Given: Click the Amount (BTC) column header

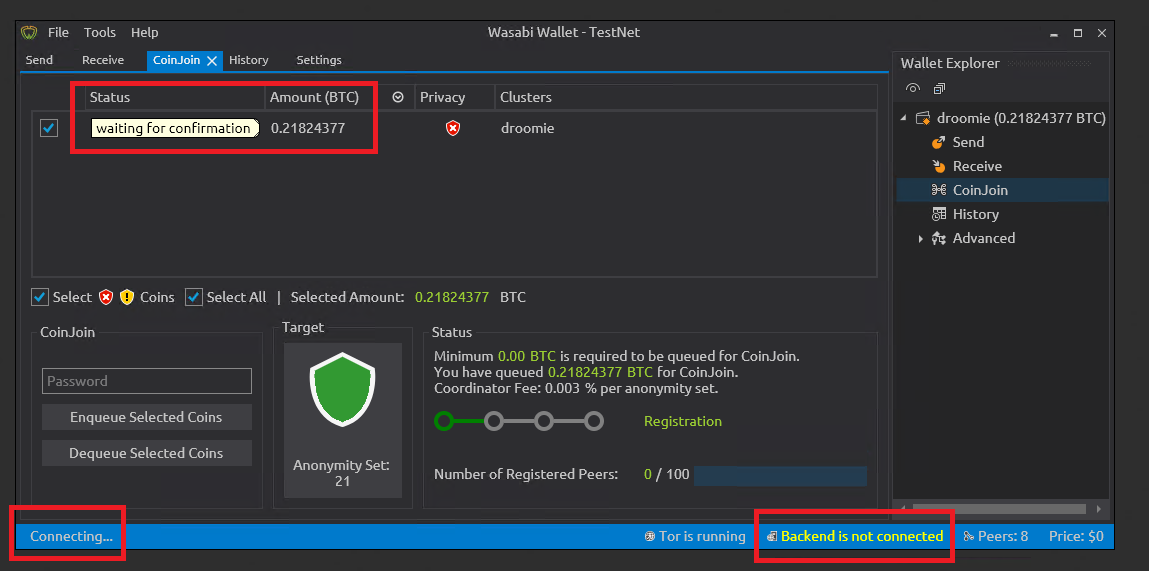Looking at the screenshot, I should [323, 97].
